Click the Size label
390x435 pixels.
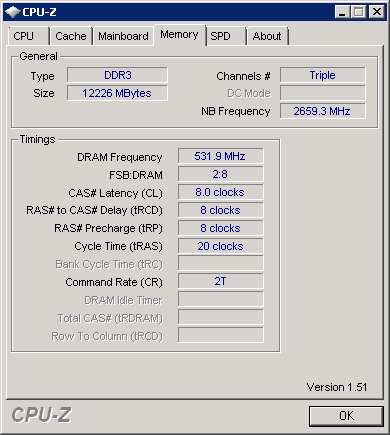pyautogui.click(x=44, y=93)
